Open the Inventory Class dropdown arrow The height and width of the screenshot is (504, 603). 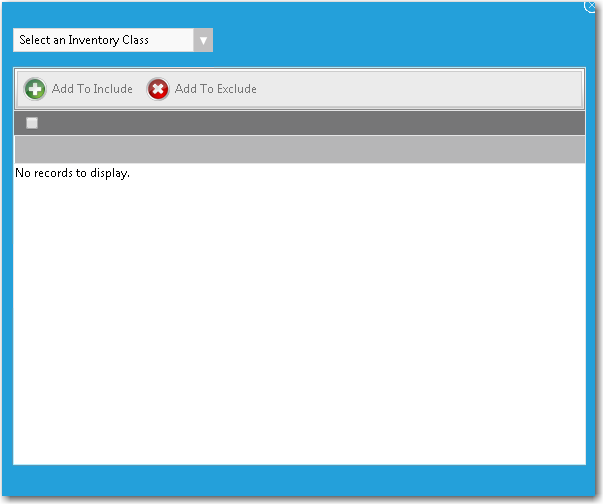pos(203,40)
